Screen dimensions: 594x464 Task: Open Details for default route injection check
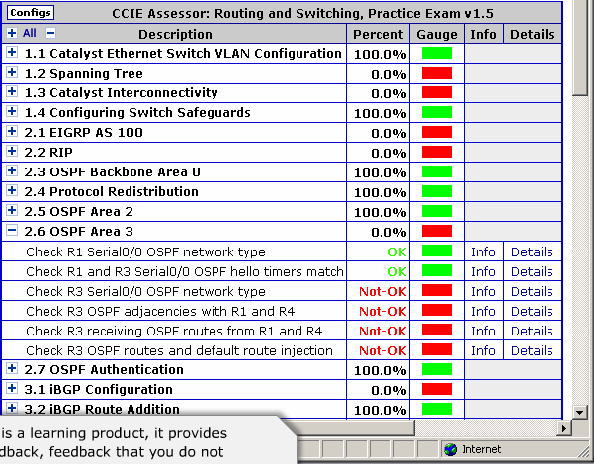click(x=532, y=350)
